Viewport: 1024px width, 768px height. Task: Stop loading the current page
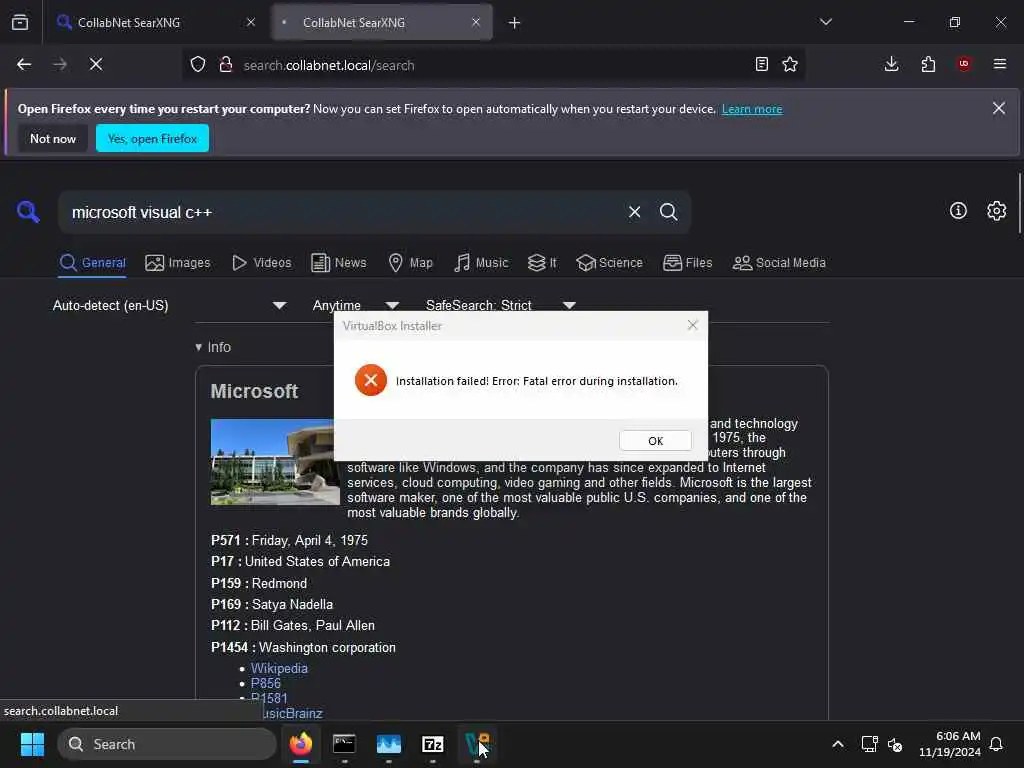[96, 65]
